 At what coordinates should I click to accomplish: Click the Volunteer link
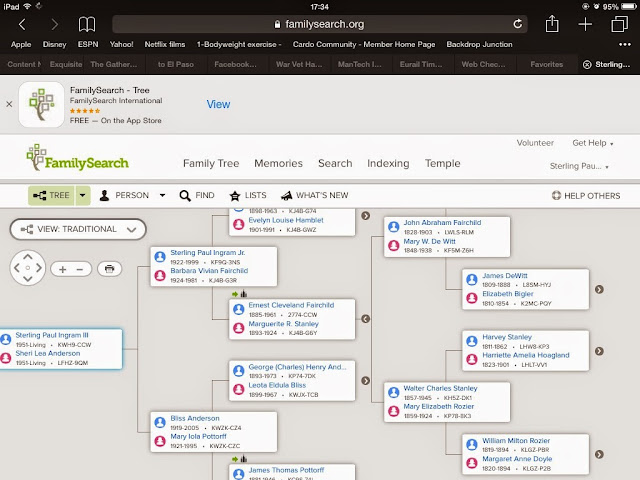click(535, 143)
